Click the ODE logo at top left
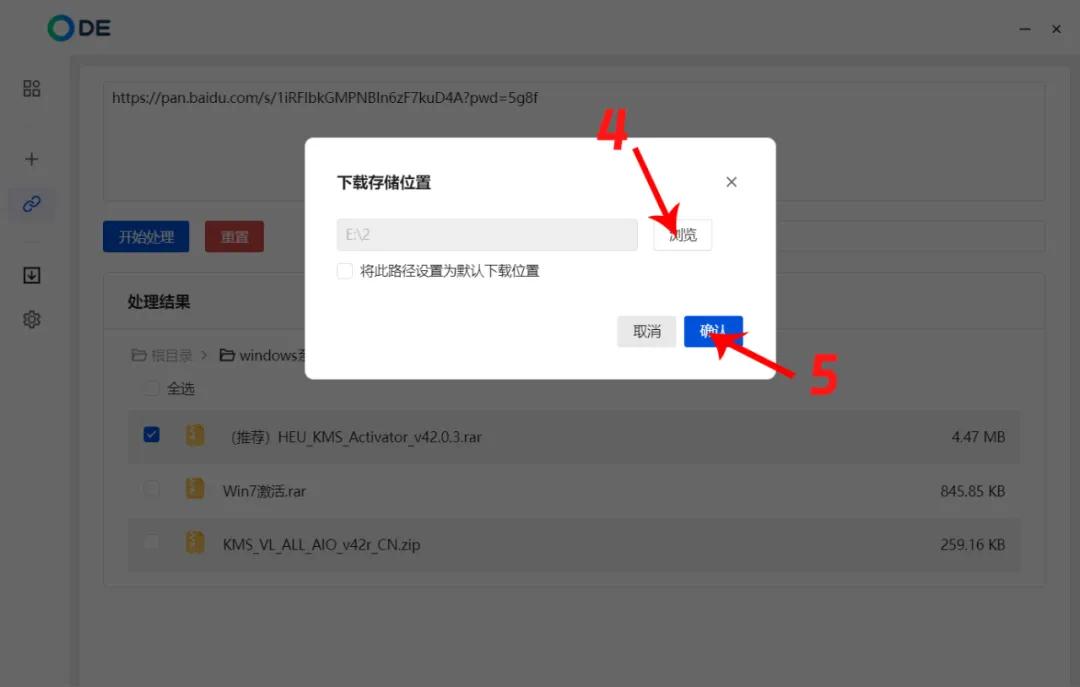The image size is (1080, 687). click(x=79, y=28)
